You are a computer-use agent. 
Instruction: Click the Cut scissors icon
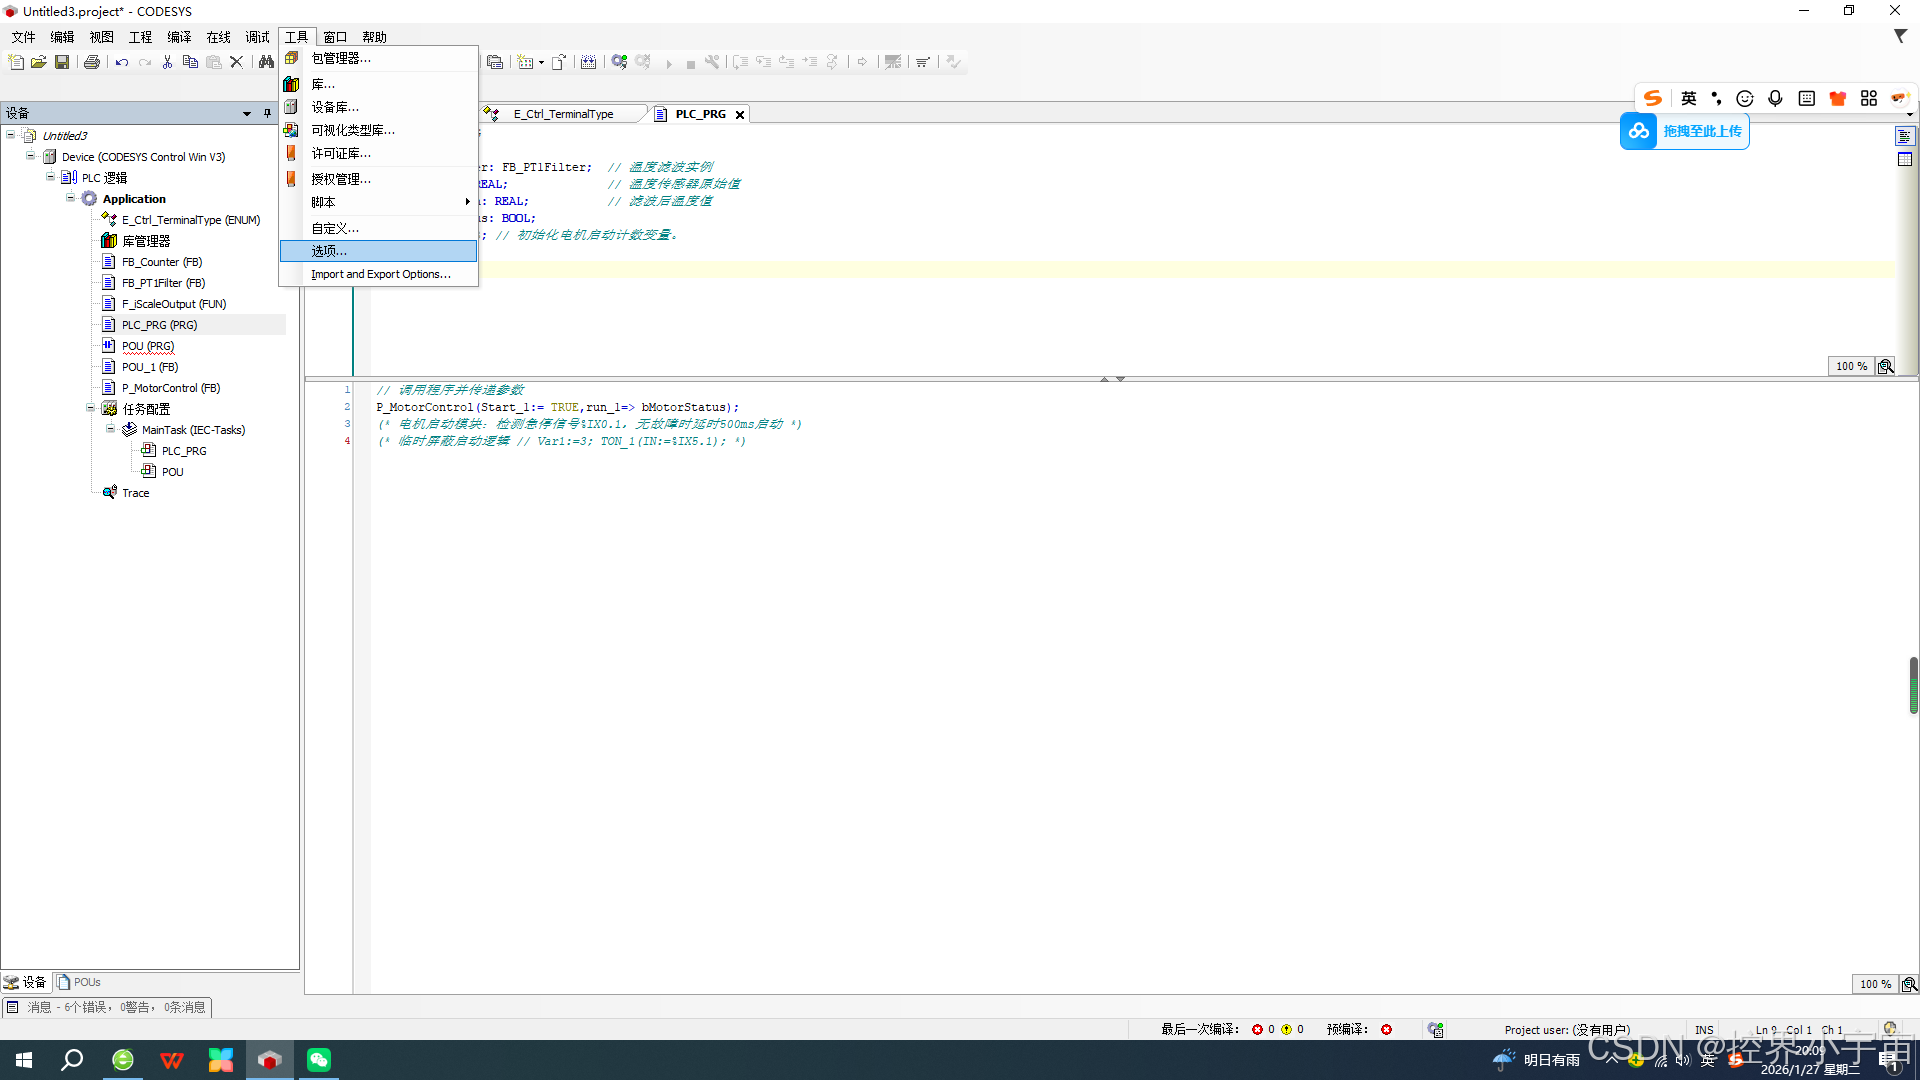(167, 62)
